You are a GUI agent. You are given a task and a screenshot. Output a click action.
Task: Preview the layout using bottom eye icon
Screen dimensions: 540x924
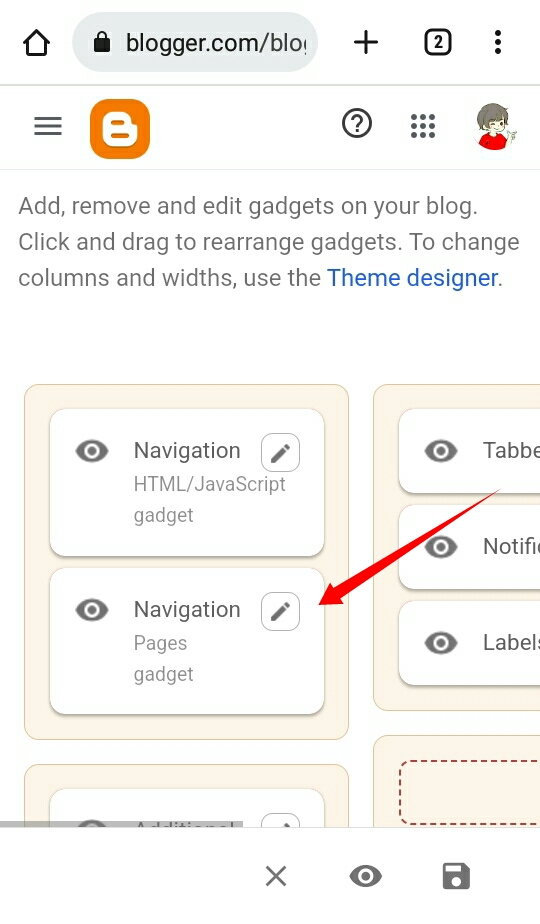pos(366,876)
